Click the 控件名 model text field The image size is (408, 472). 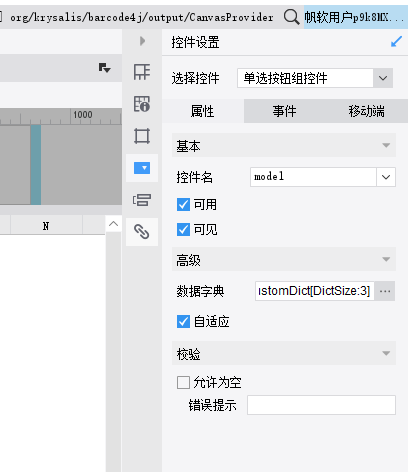pos(313,177)
